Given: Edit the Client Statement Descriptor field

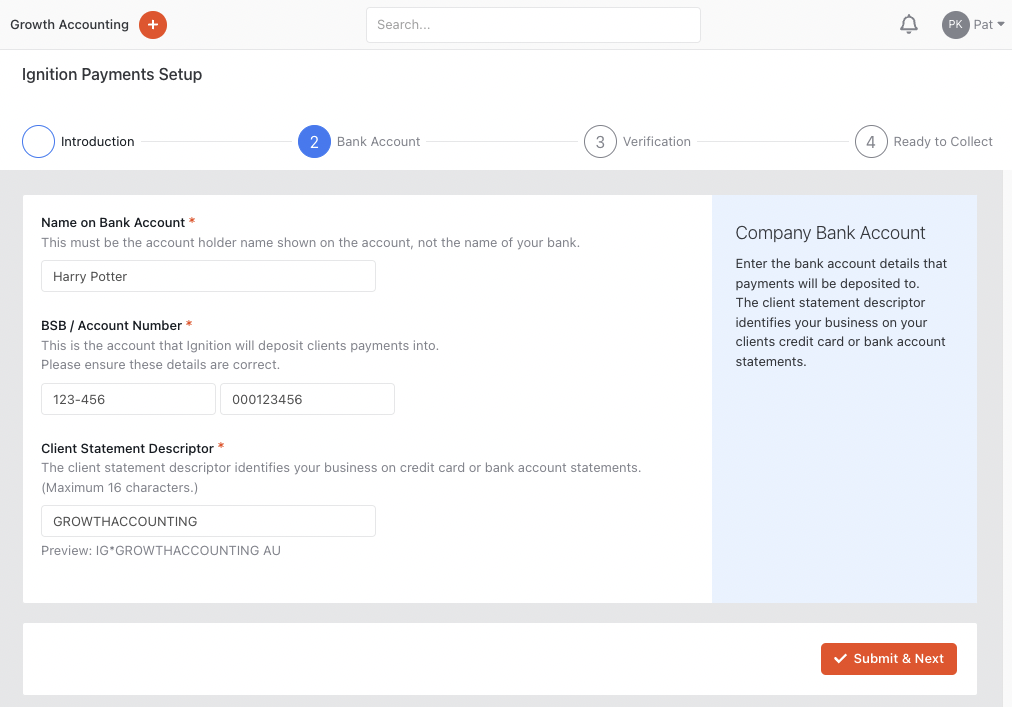Looking at the screenshot, I should click(208, 521).
